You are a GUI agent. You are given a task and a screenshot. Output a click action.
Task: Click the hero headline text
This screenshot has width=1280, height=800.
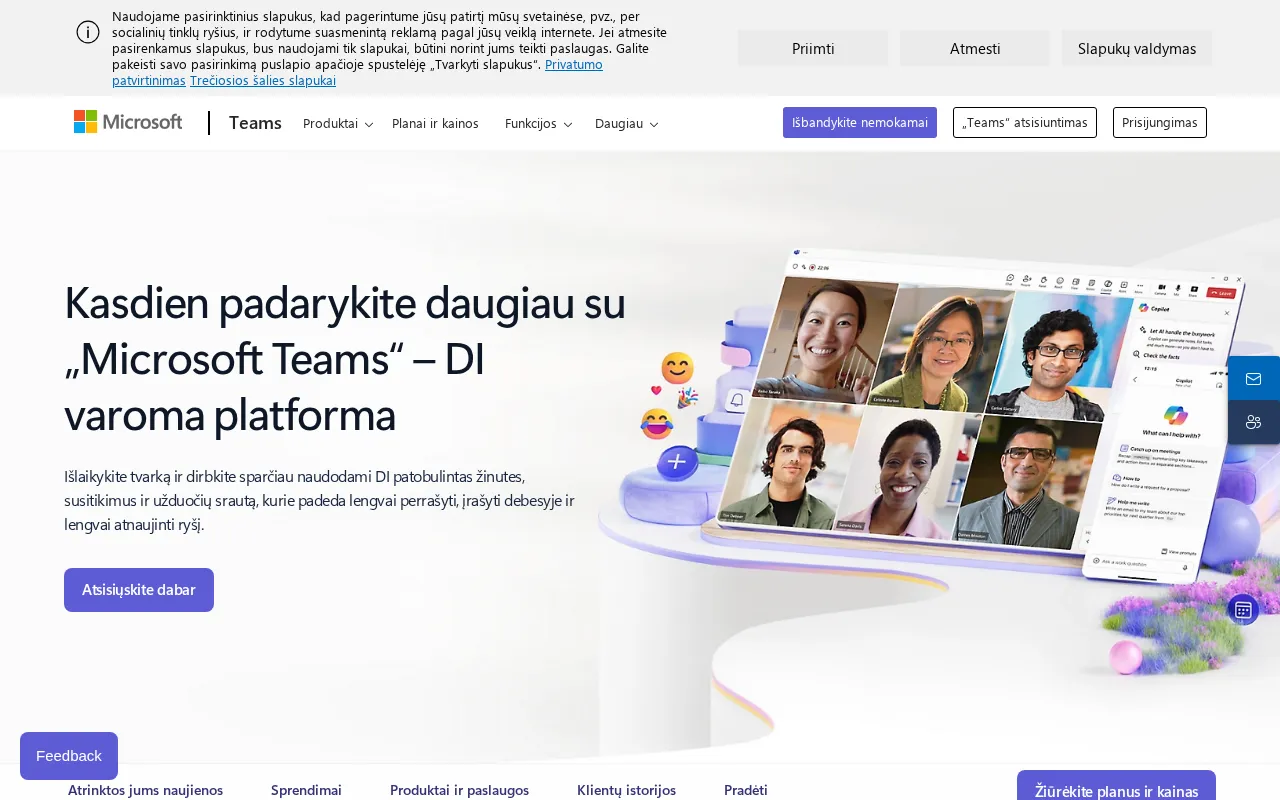(345, 358)
